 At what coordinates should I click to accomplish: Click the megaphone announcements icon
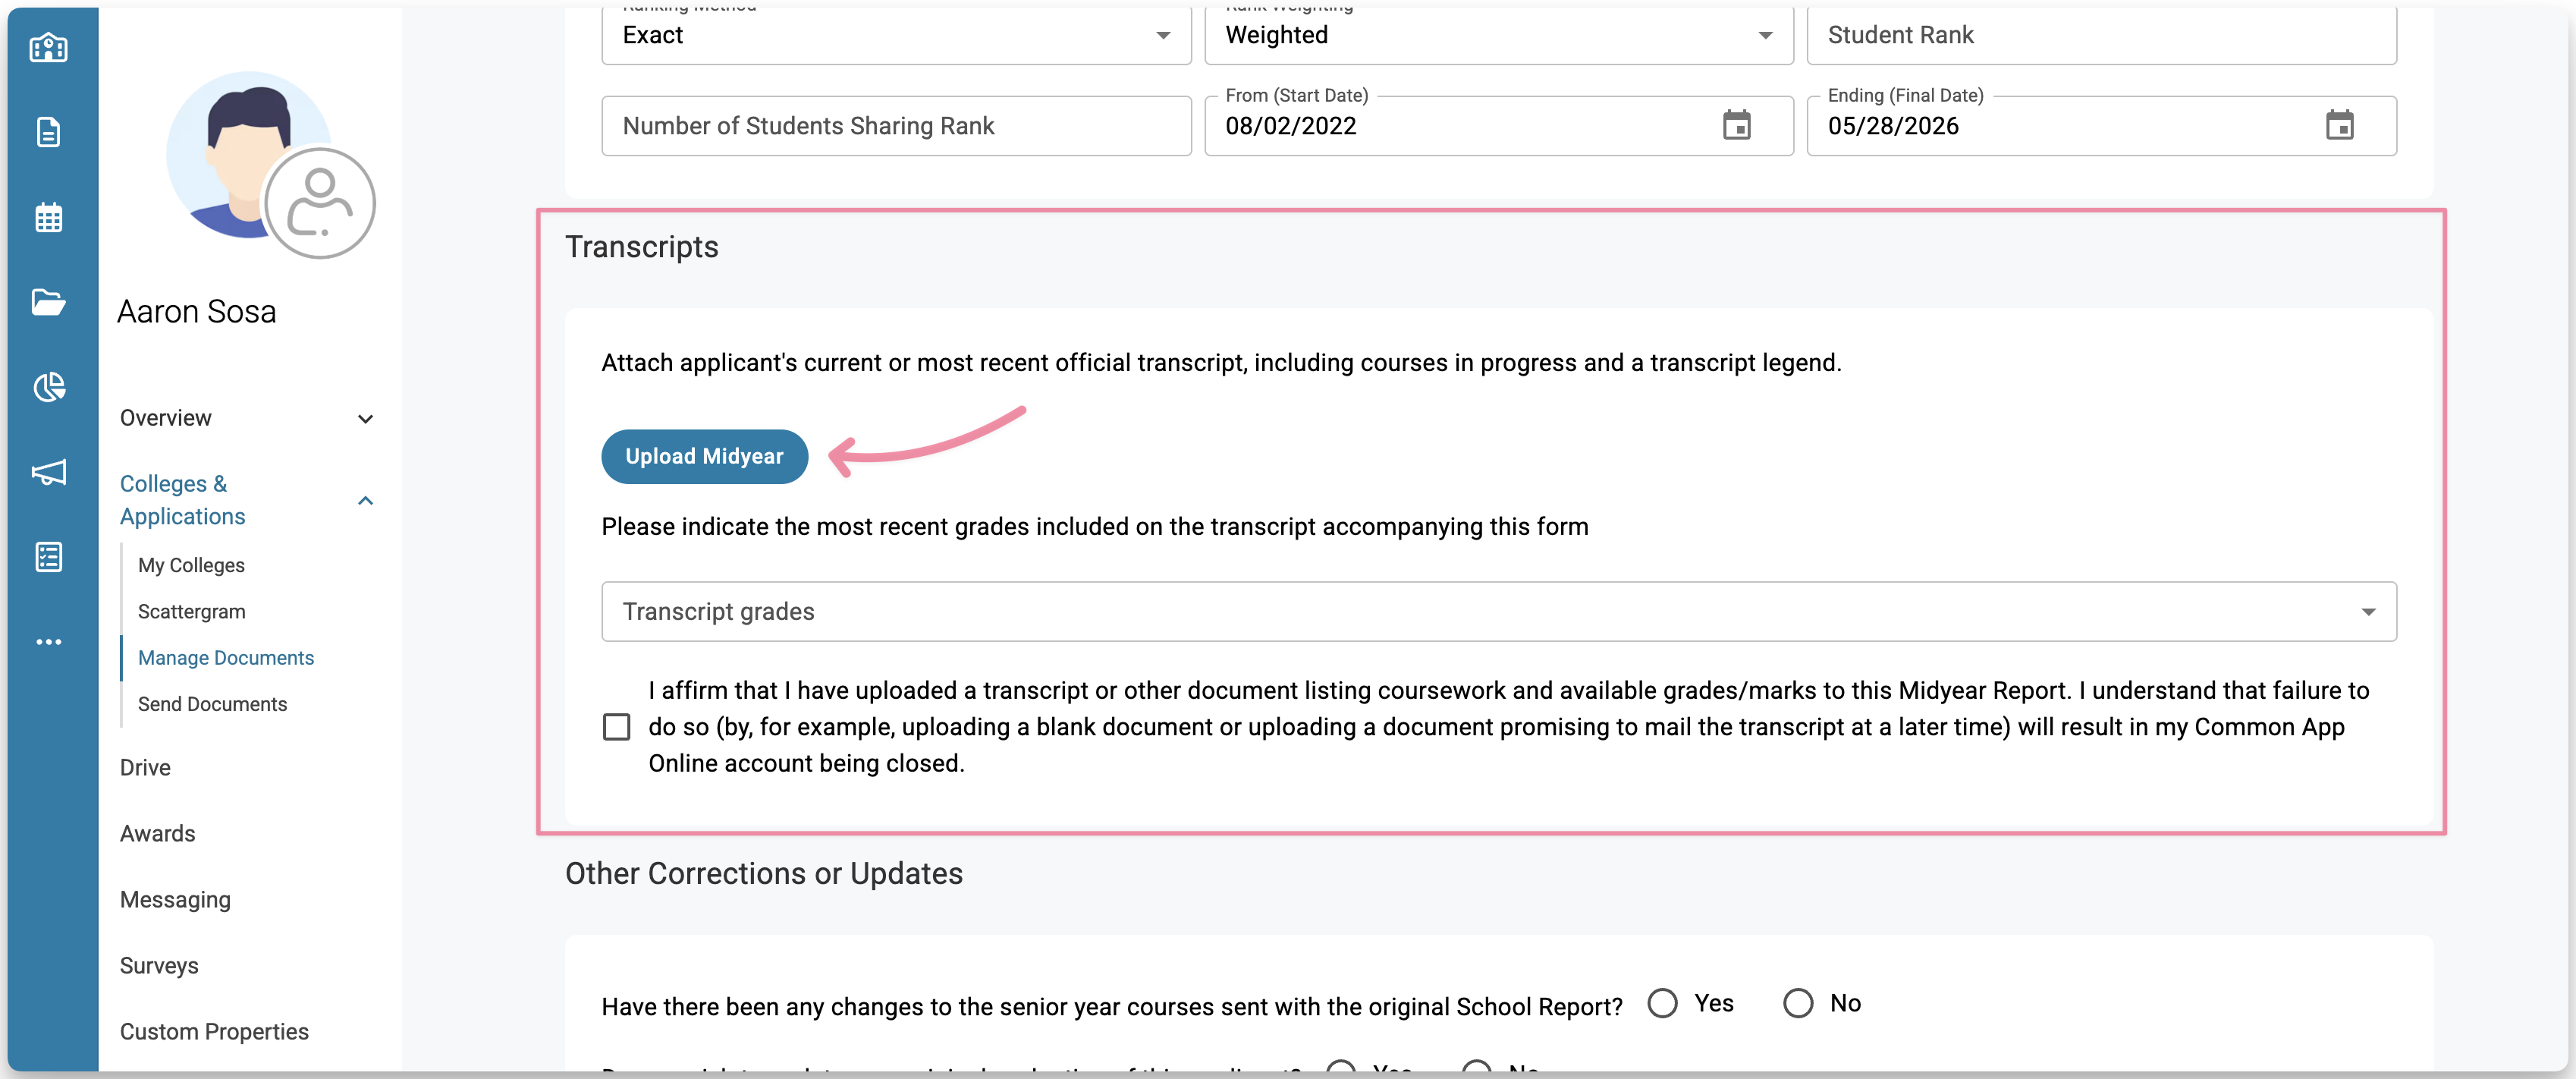[x=48, y=472]
